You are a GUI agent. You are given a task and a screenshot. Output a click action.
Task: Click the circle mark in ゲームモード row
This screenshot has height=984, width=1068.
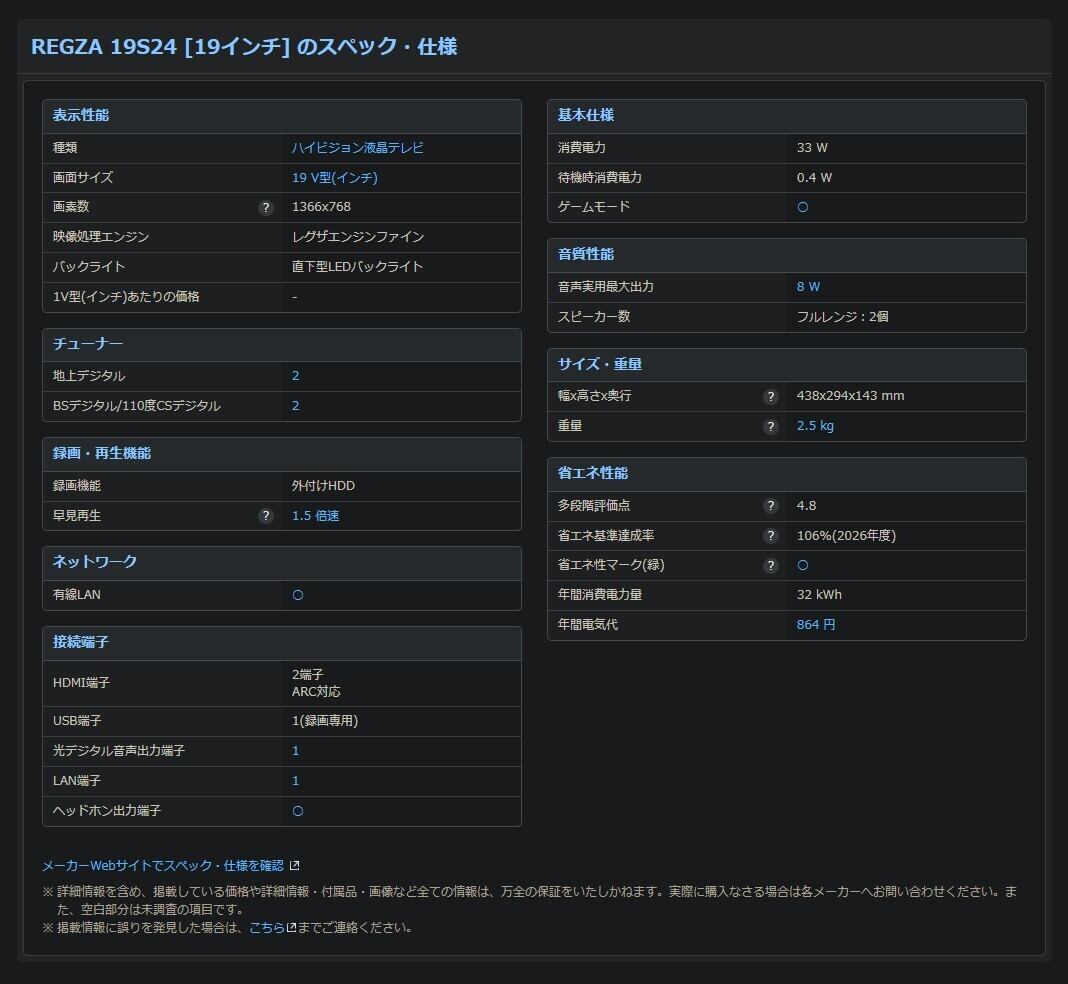(802, 207)
